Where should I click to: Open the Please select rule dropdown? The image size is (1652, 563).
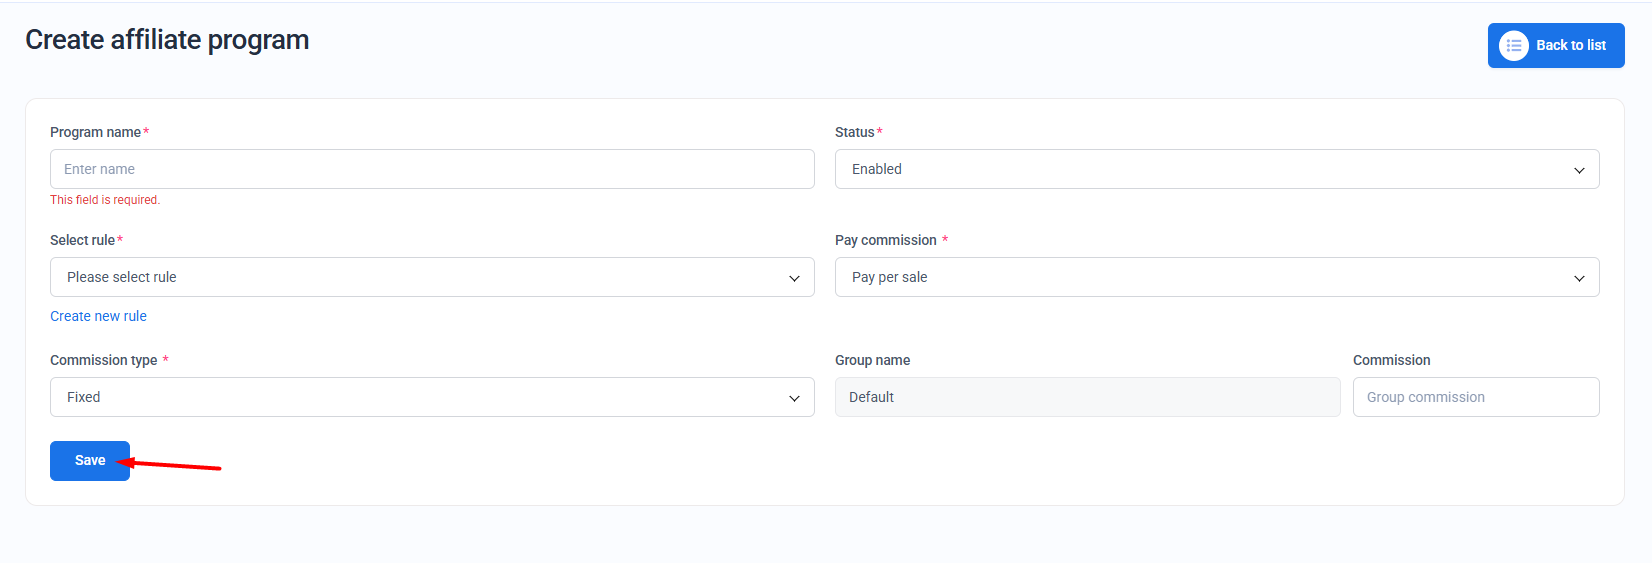420,277
